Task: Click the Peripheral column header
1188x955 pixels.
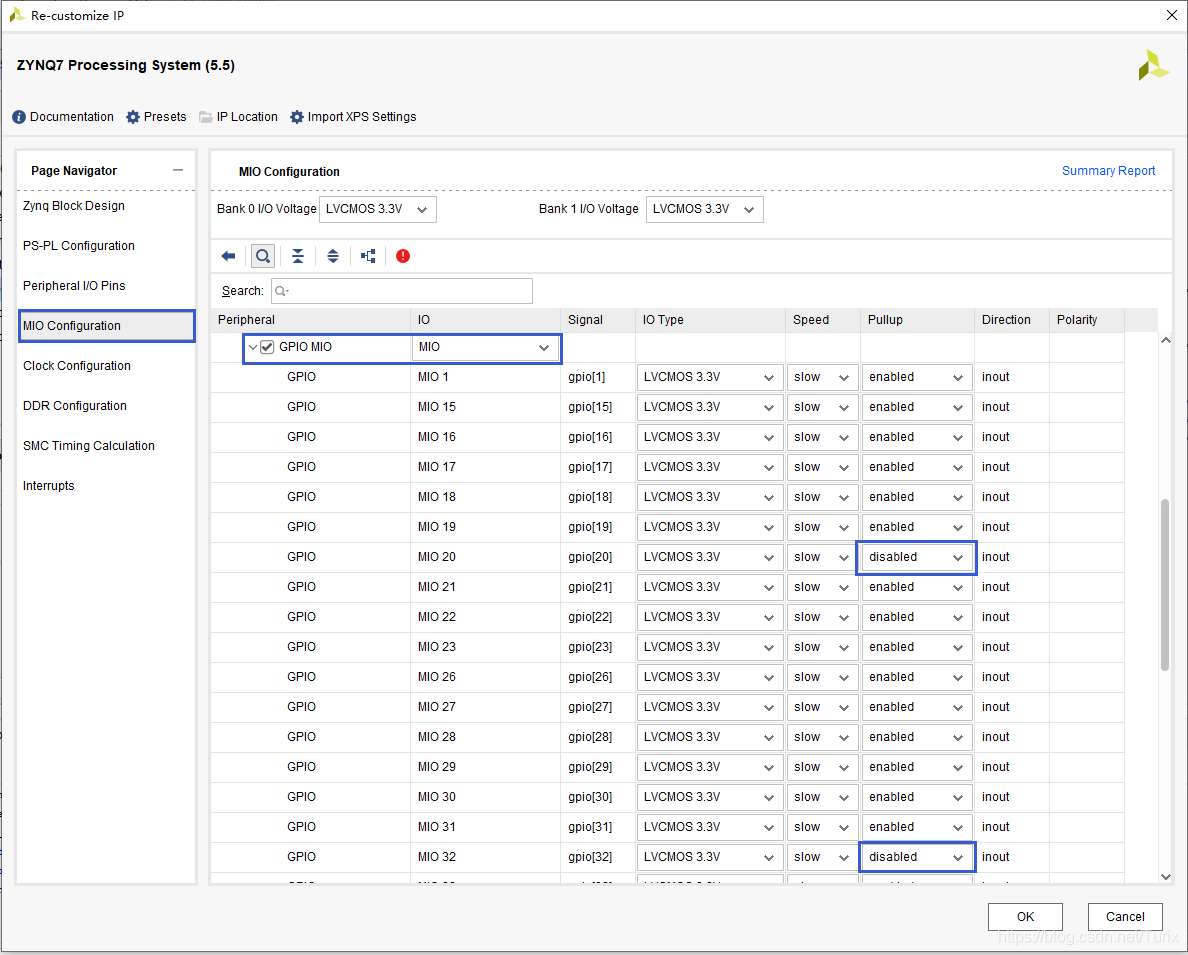Action: coord(311,320)
